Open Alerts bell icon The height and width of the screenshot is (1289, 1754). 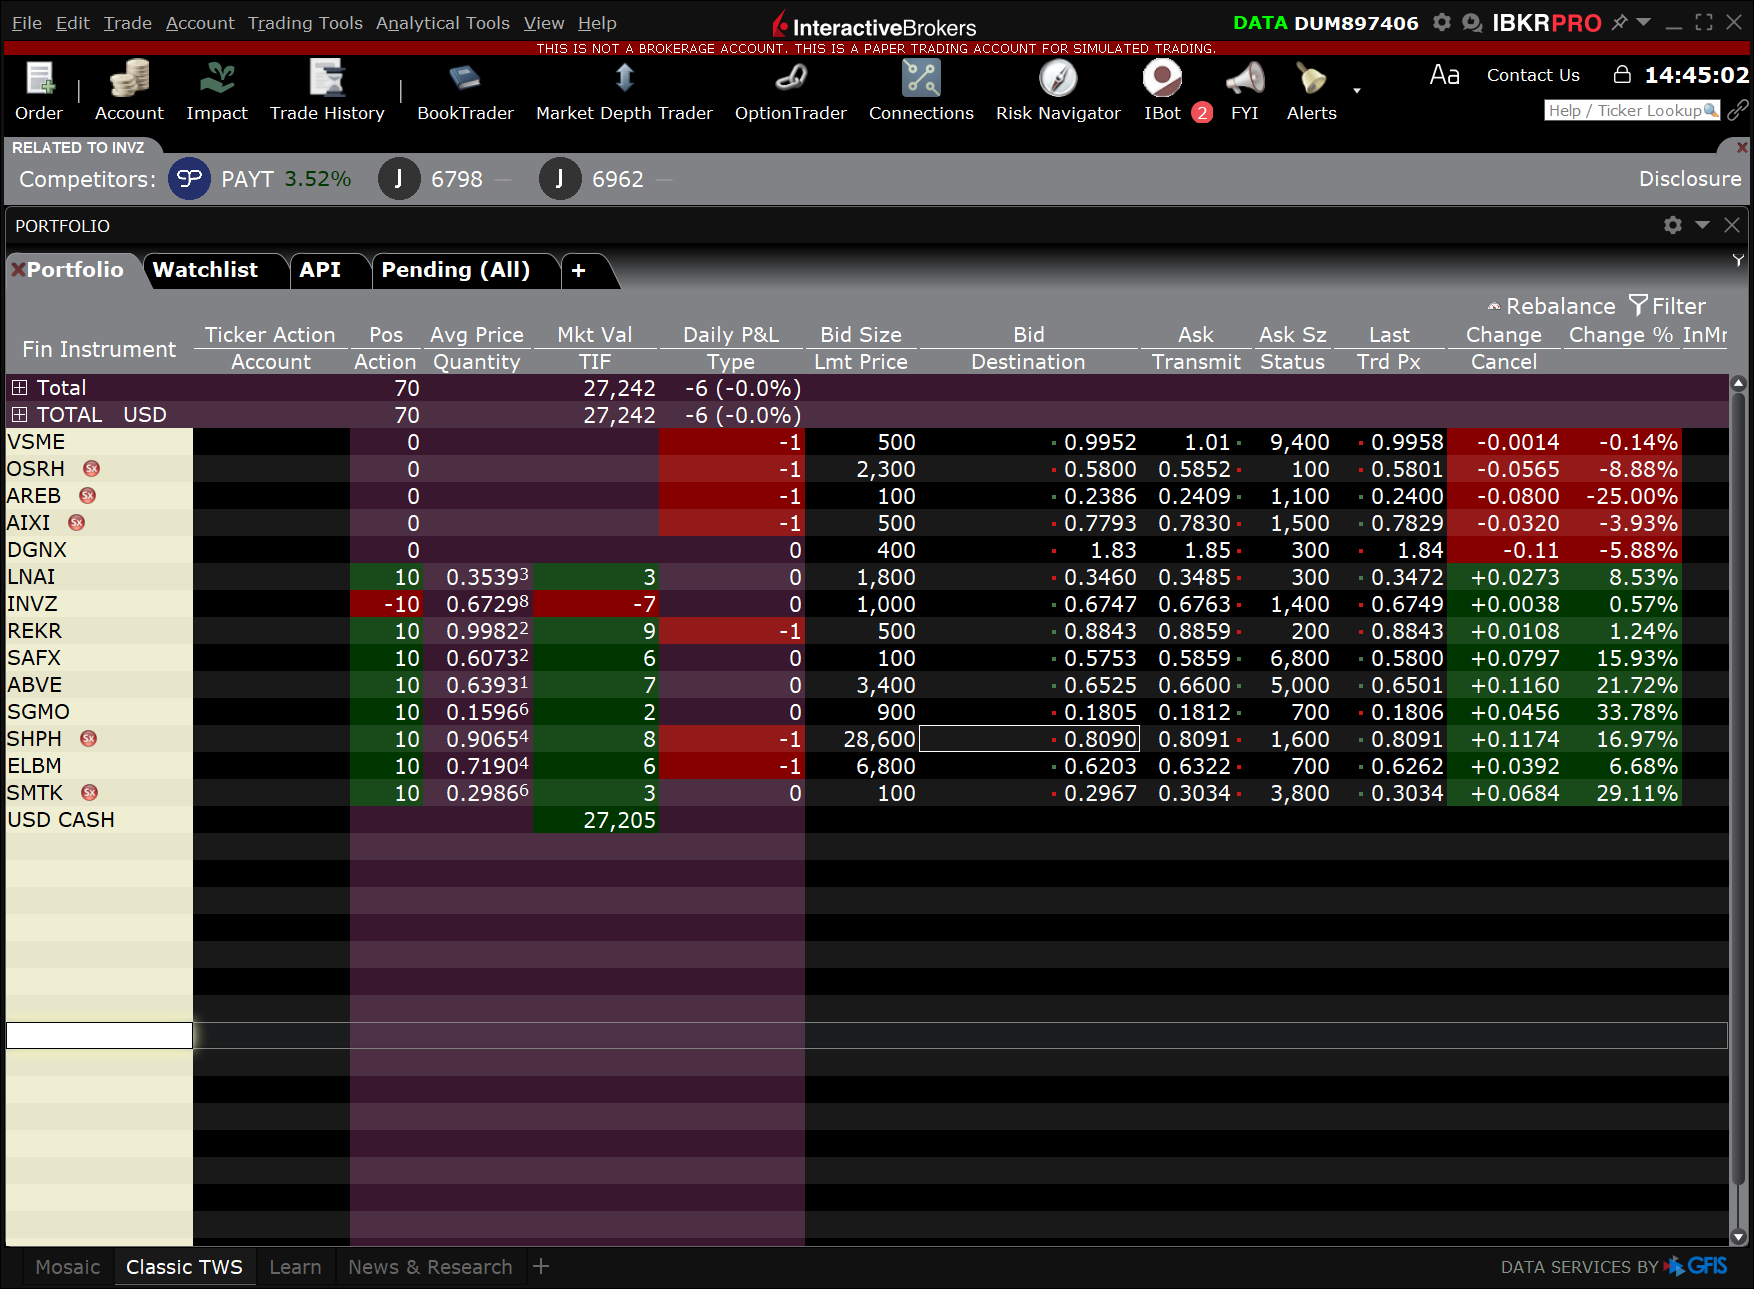[x=1311, y=90]
